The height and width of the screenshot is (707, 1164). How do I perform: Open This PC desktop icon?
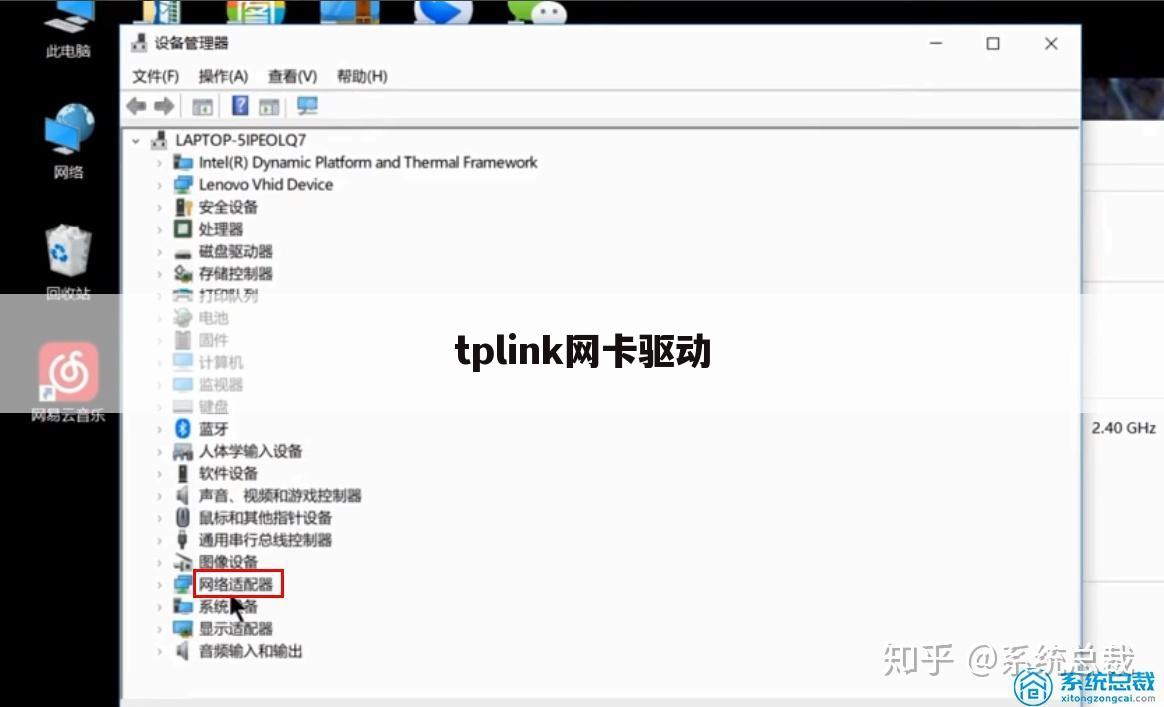tap(68, 30)
